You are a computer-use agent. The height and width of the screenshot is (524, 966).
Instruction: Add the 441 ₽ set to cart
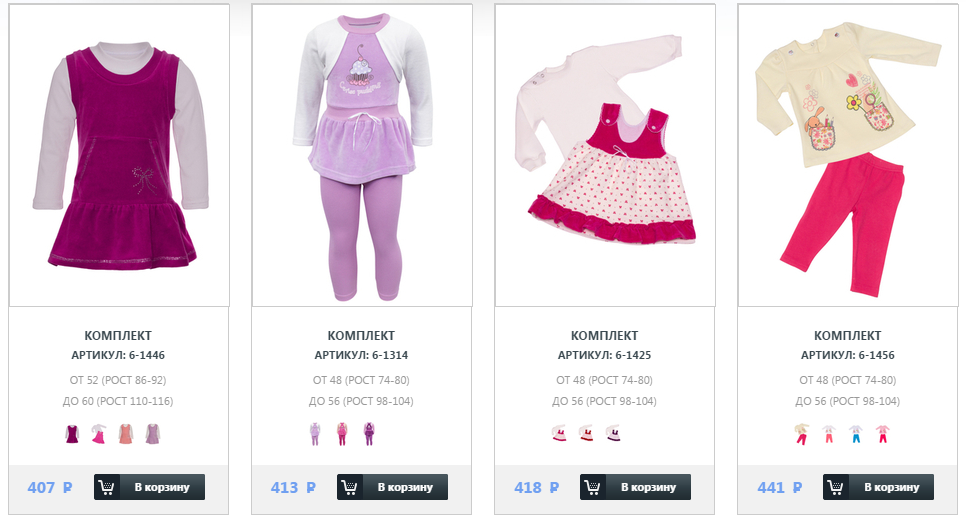[x=879, y=487]
